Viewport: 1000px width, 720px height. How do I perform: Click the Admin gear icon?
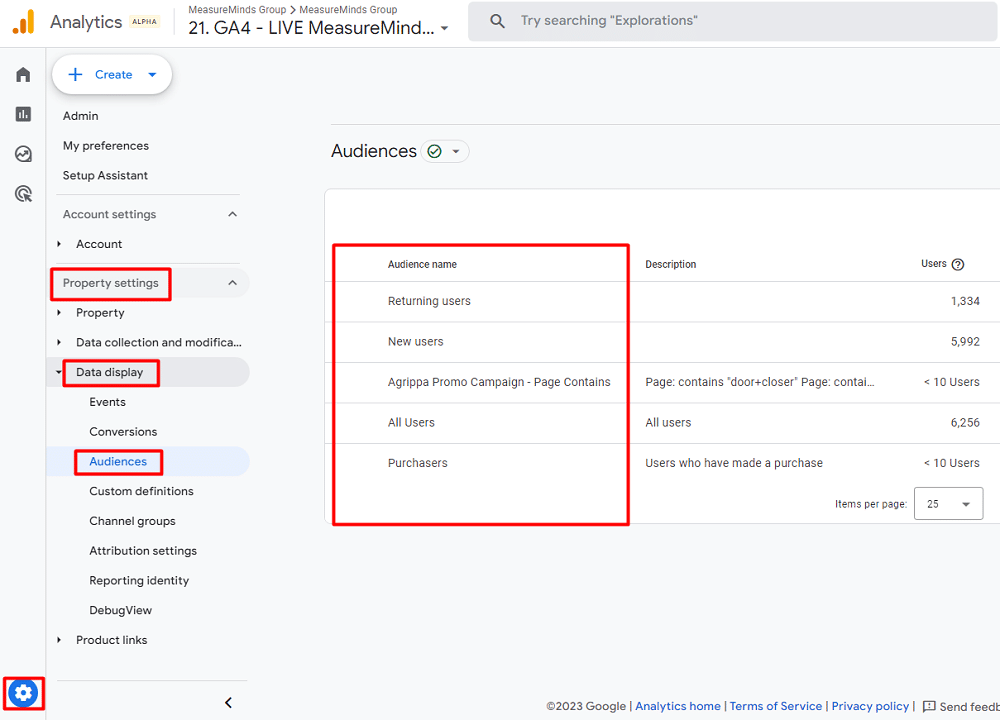click(x=24, y=692)
